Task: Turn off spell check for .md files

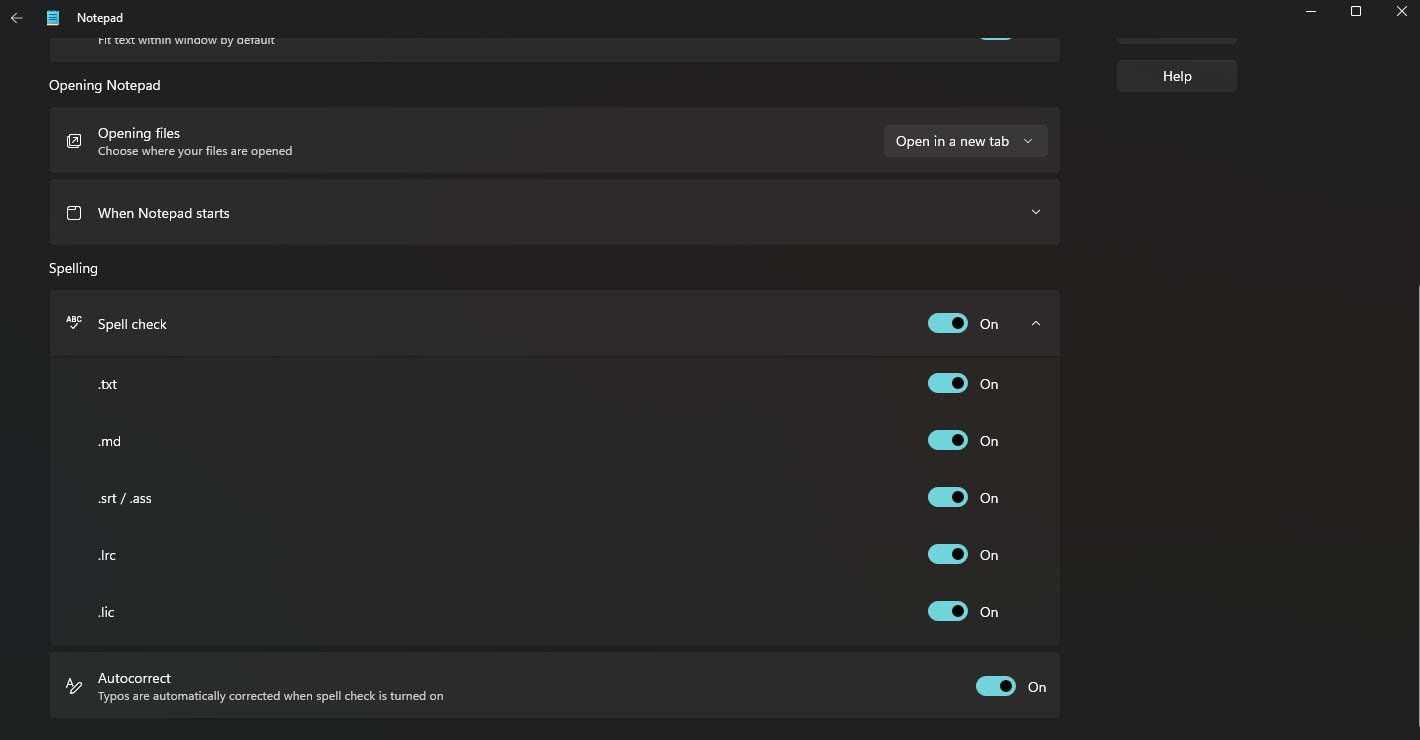Action: pyautogui.click(x=948, y=441)
